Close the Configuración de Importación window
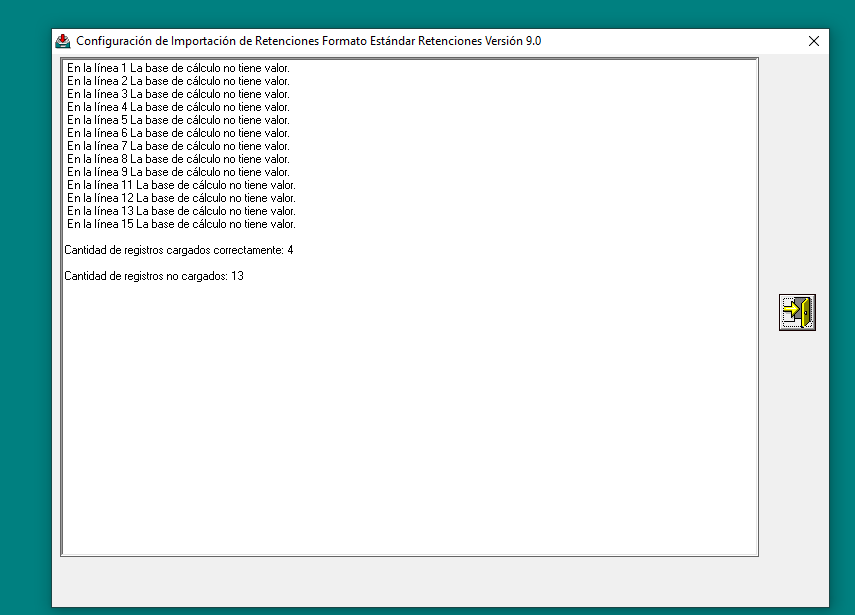Viewport: 855px width, 615px height. tap(814, 41)
